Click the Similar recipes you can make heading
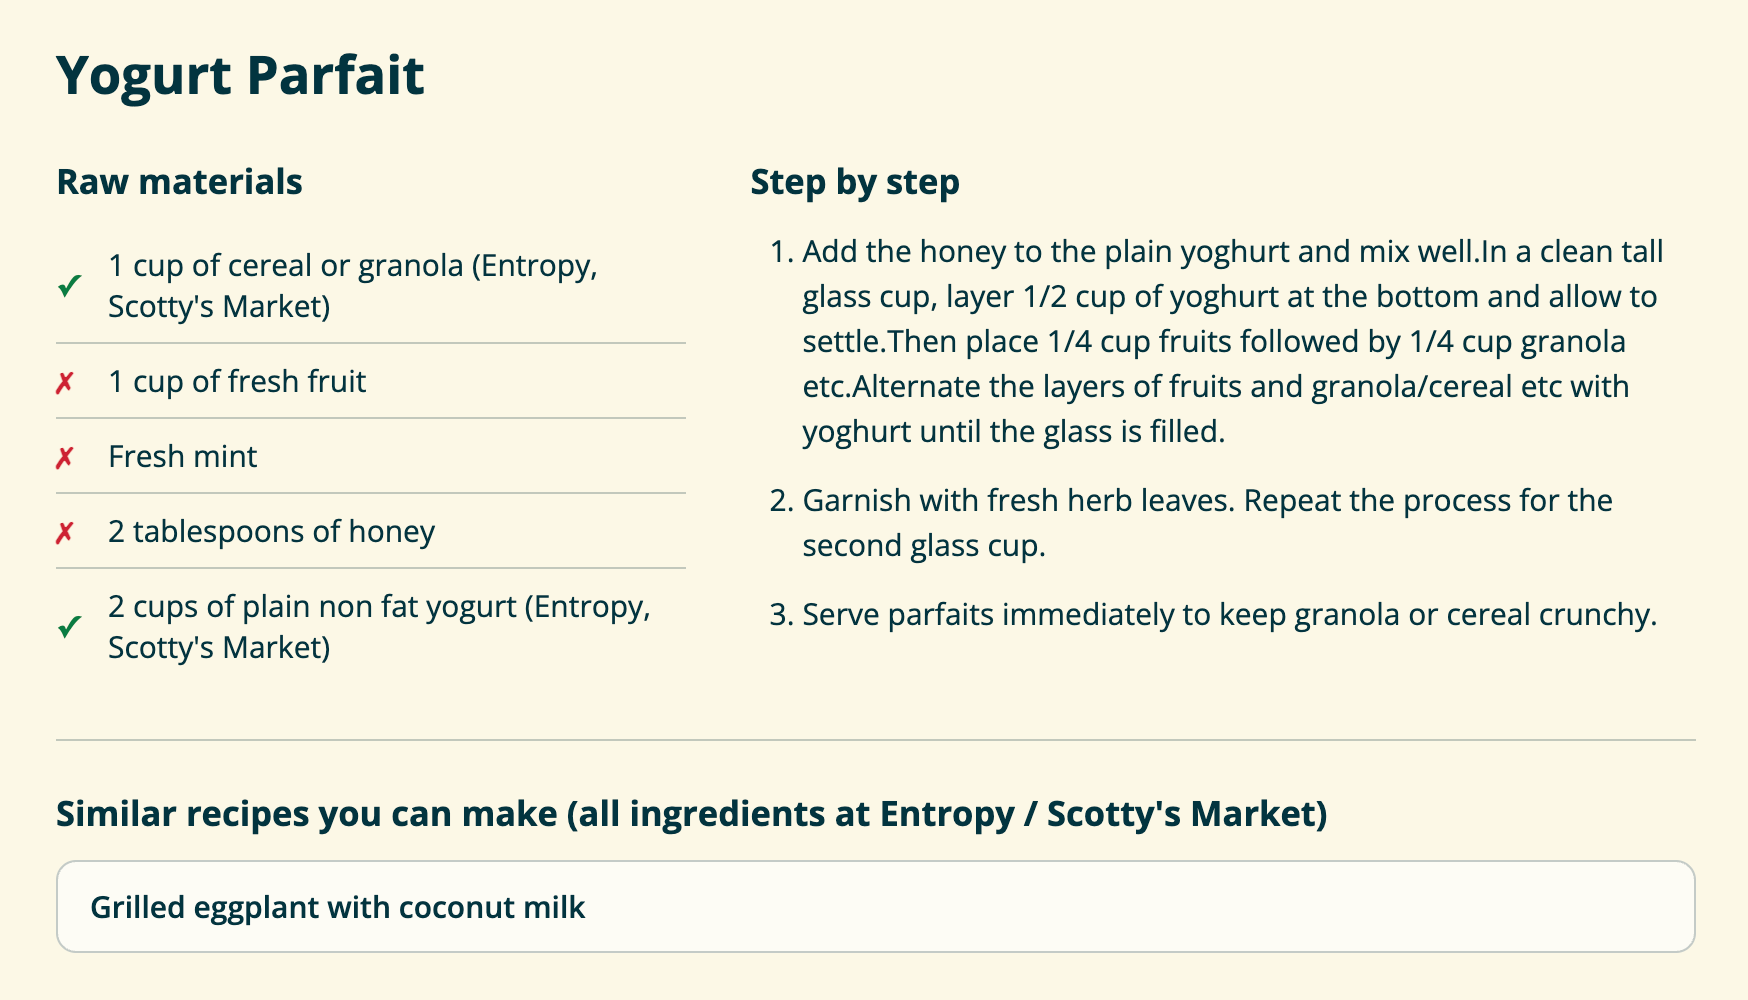This screenshot has width=1748, height=1000. pos(691,814)
